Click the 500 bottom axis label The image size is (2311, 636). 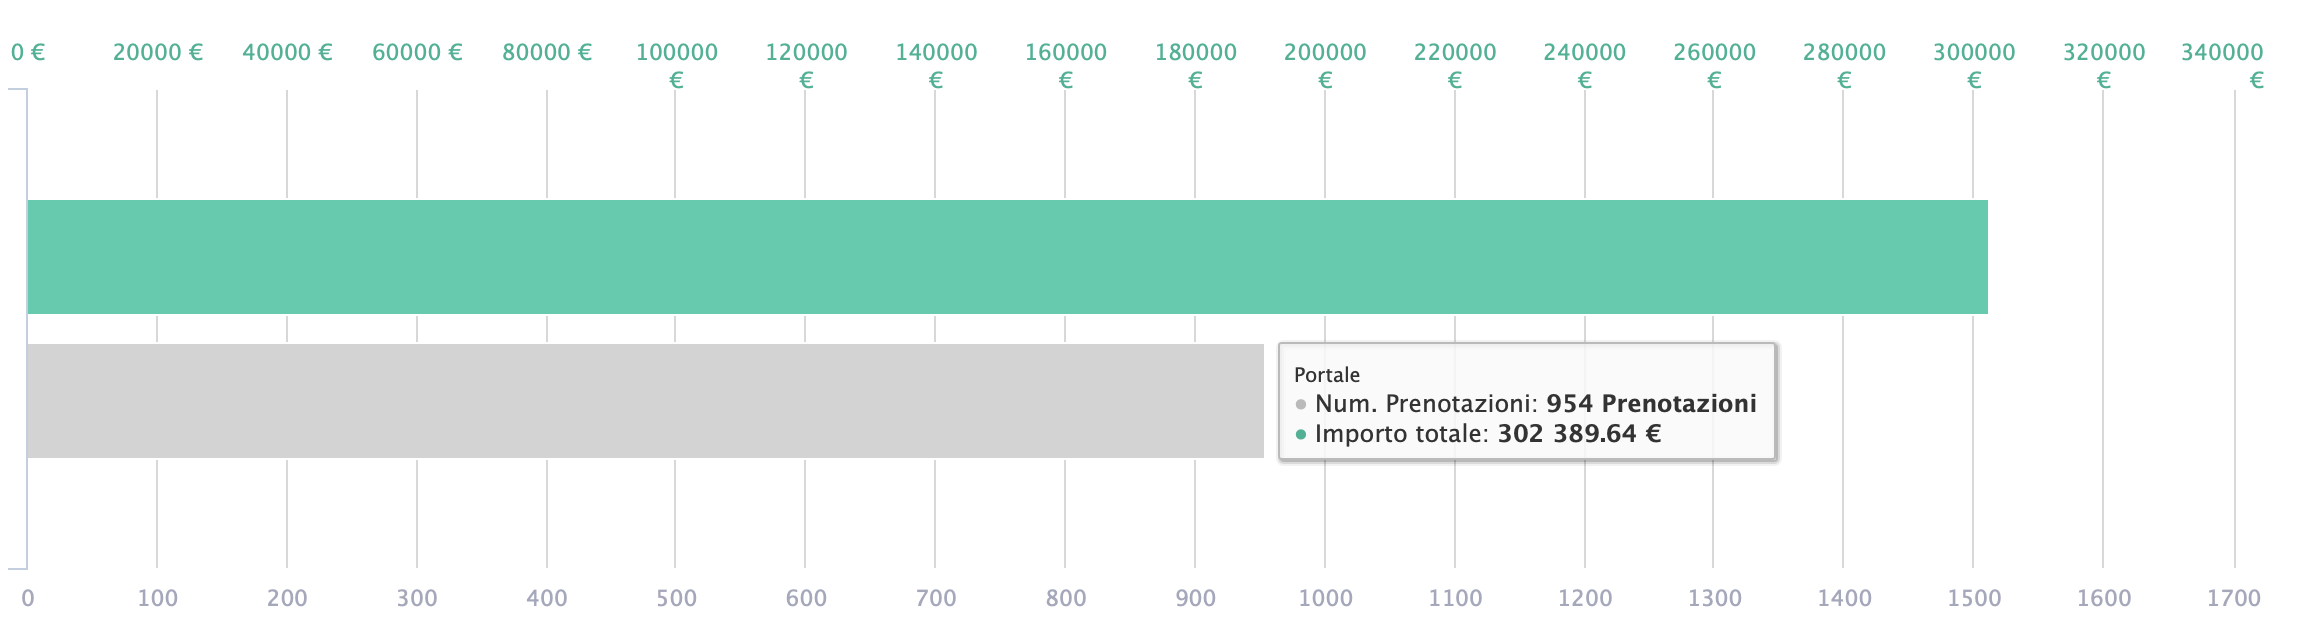pyautogui.click(x=677, y=598)
